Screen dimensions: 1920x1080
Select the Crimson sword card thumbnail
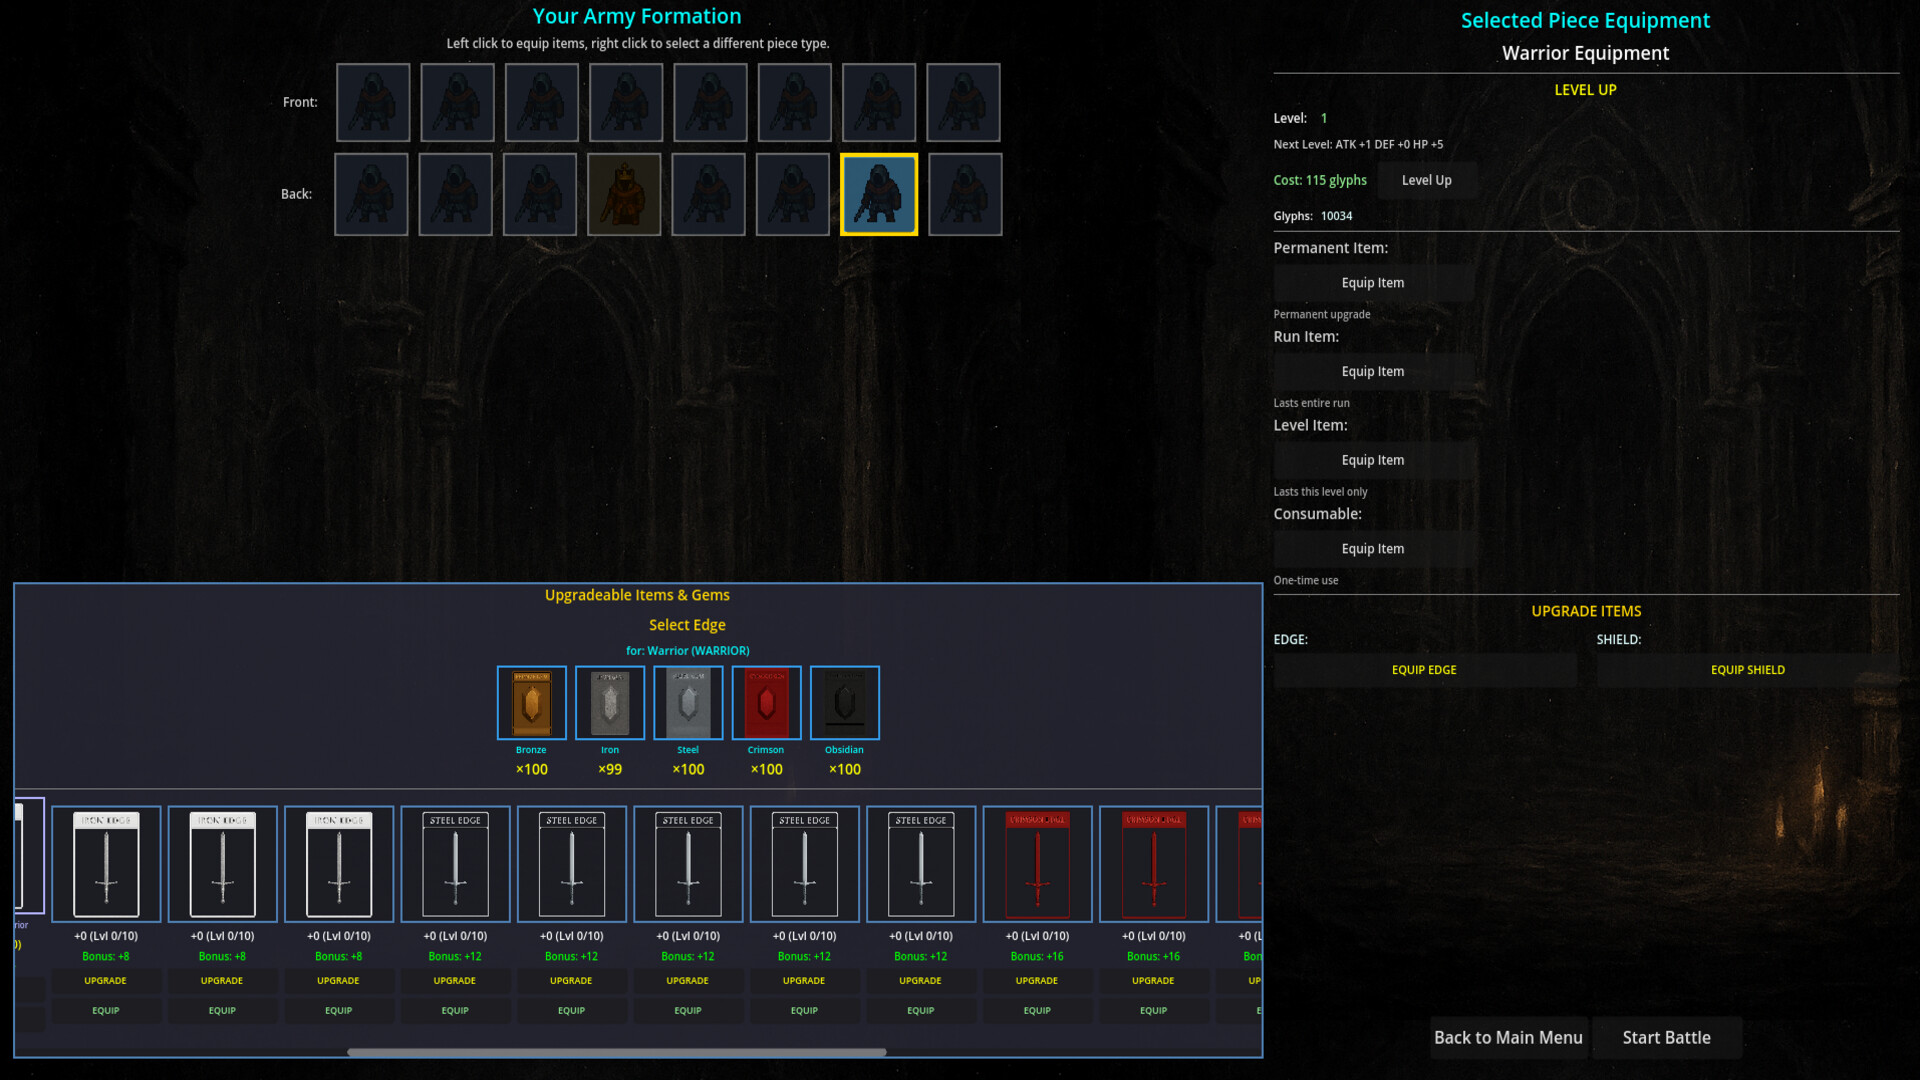[1037, 863]
